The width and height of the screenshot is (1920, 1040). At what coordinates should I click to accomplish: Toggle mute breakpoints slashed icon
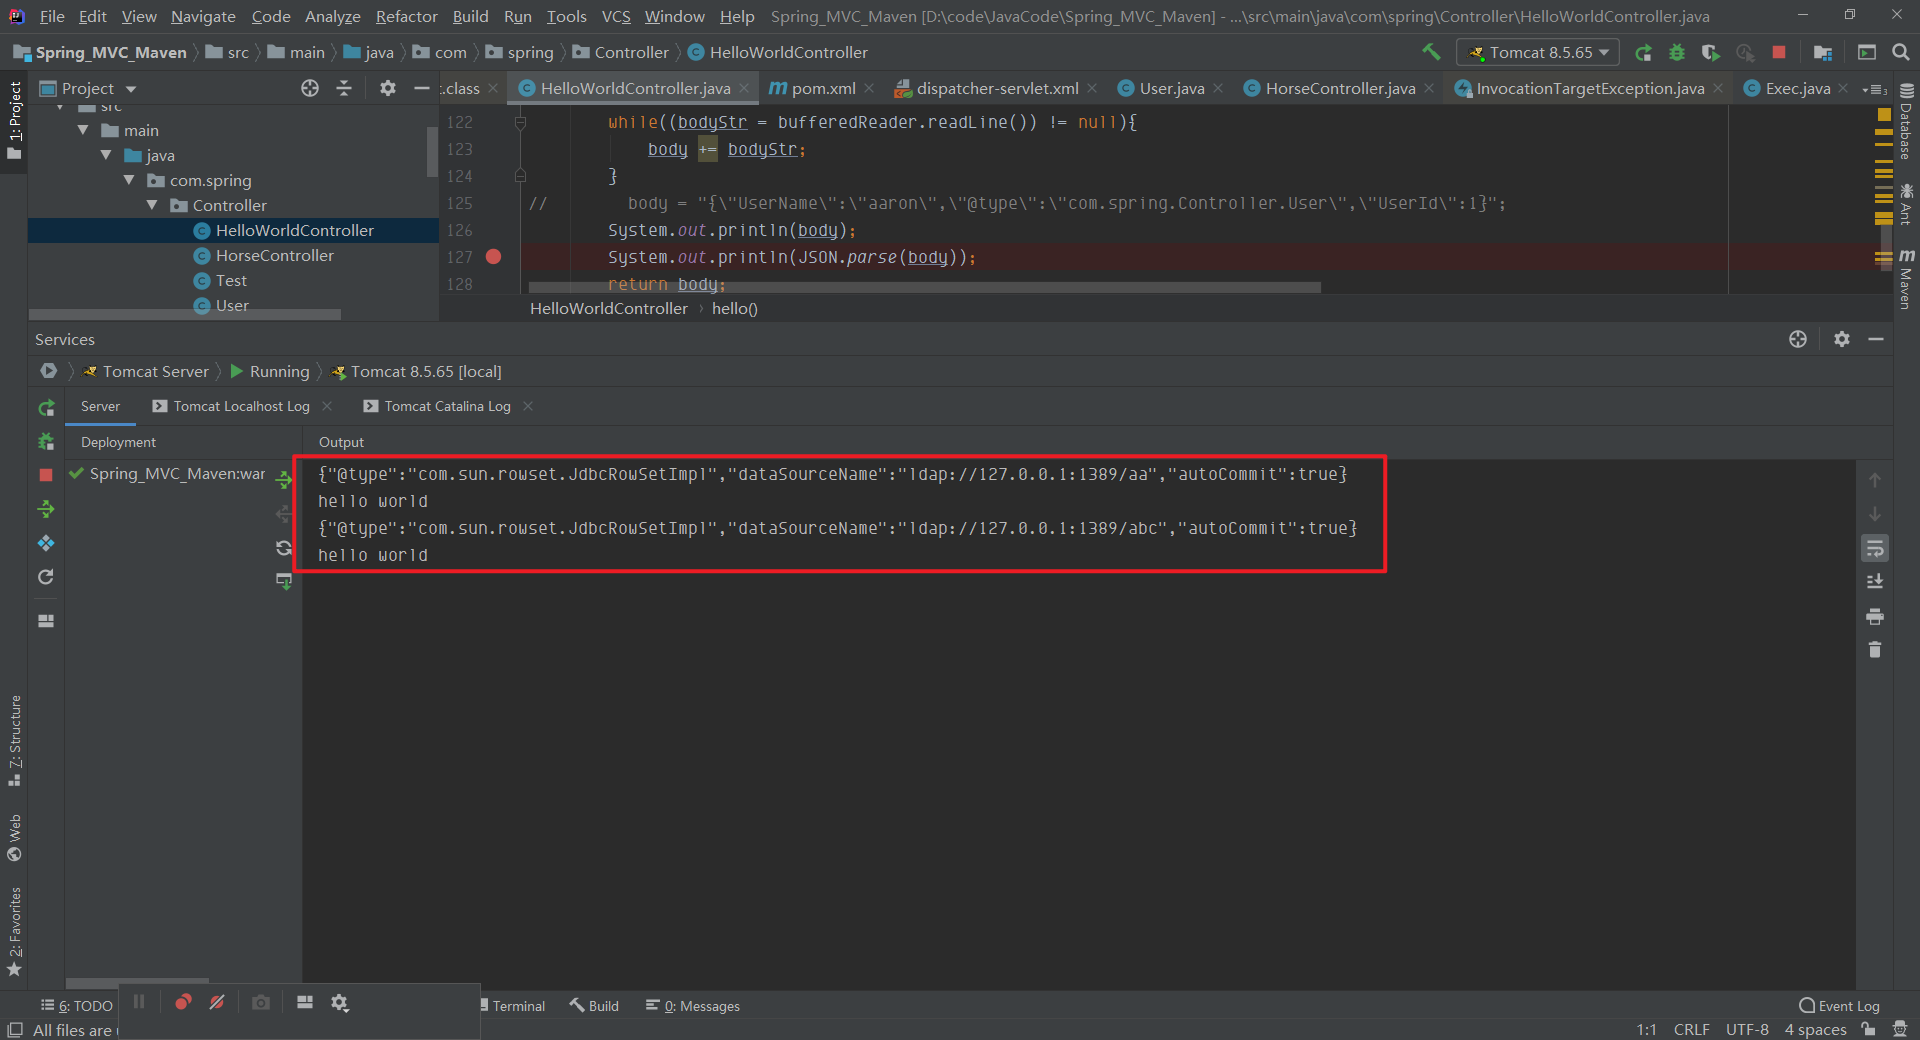click(217, 1002)
